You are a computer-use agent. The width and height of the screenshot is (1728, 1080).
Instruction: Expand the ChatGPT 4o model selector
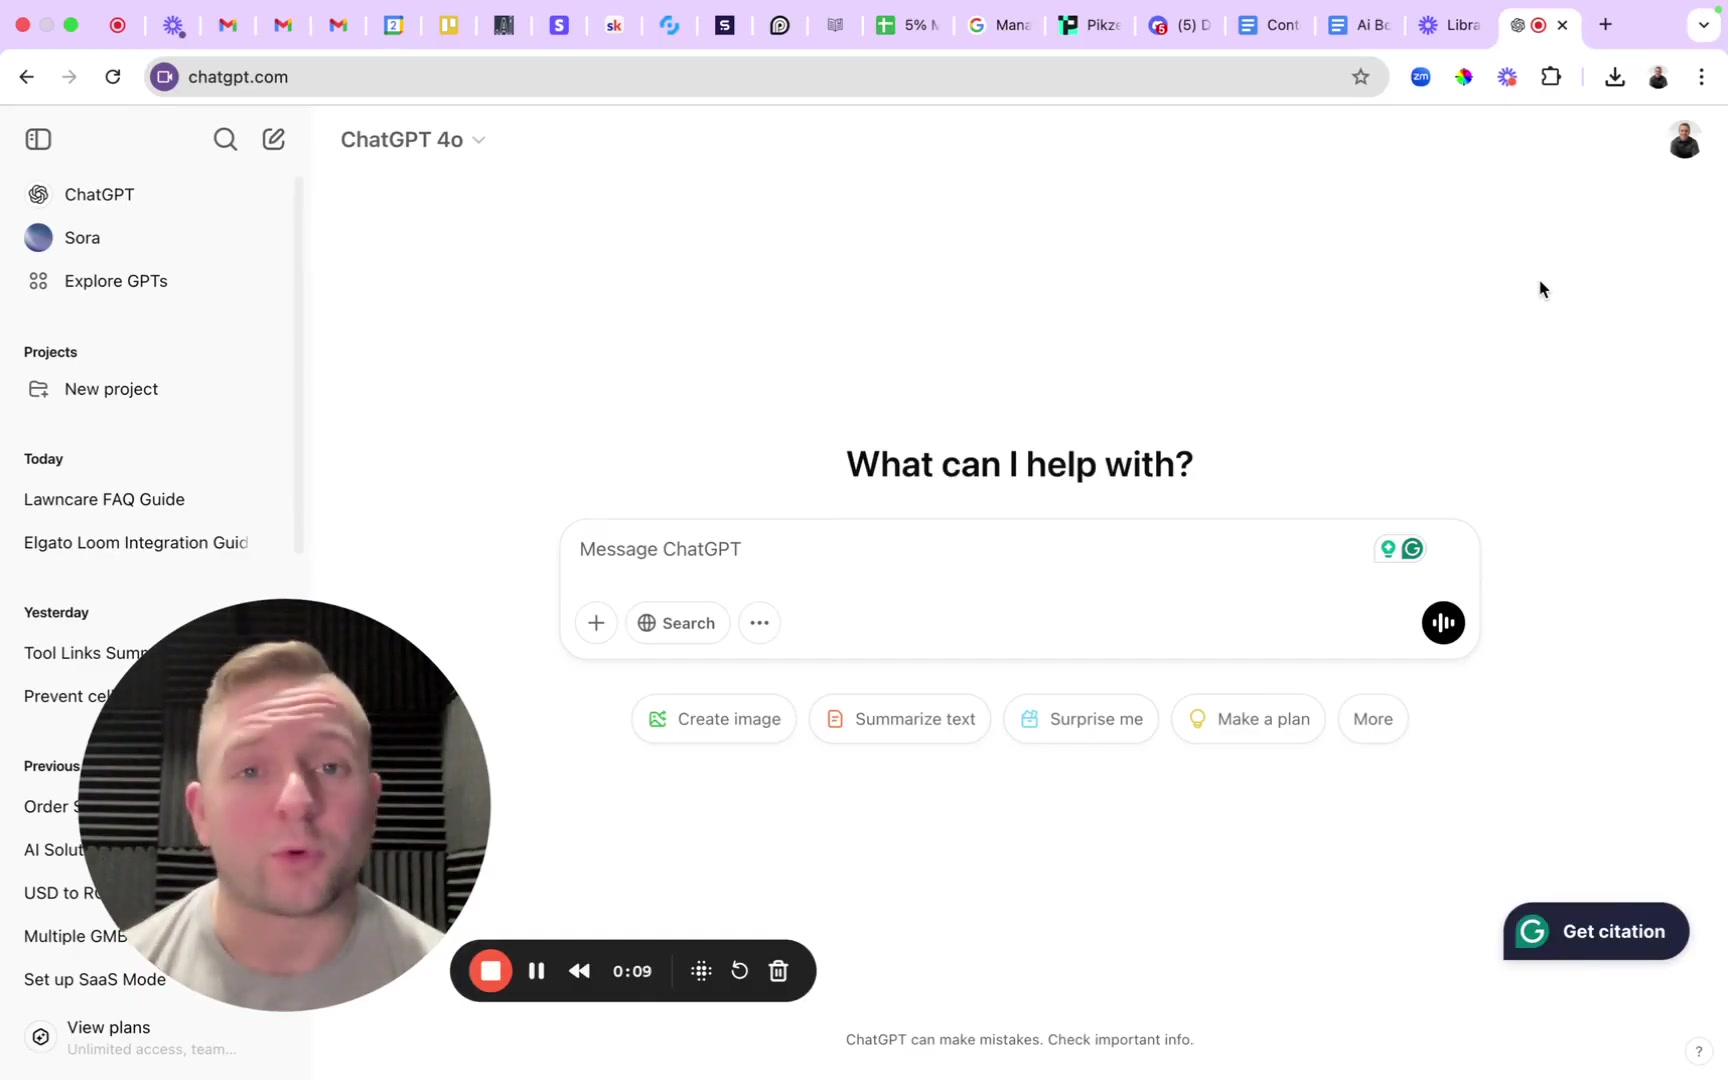[412, 139]
